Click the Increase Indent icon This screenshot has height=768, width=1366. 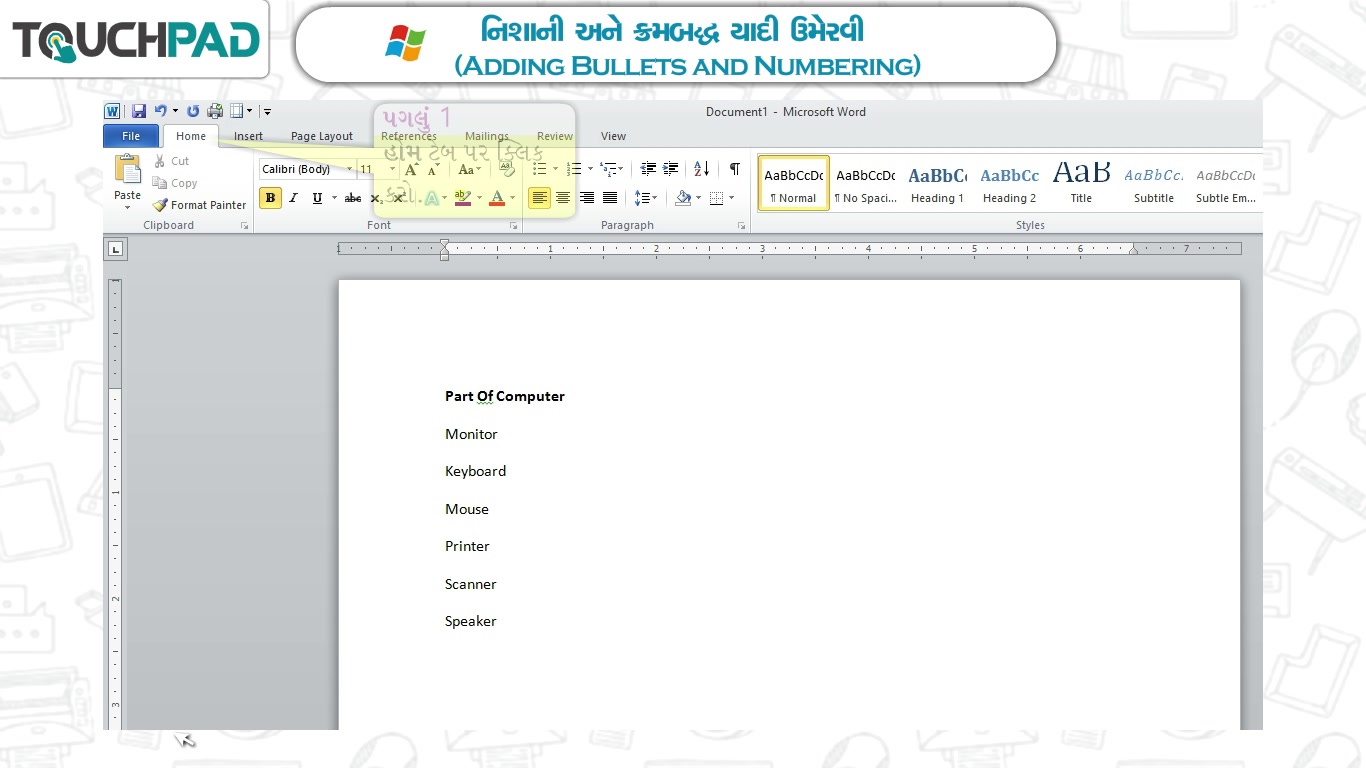671,169
